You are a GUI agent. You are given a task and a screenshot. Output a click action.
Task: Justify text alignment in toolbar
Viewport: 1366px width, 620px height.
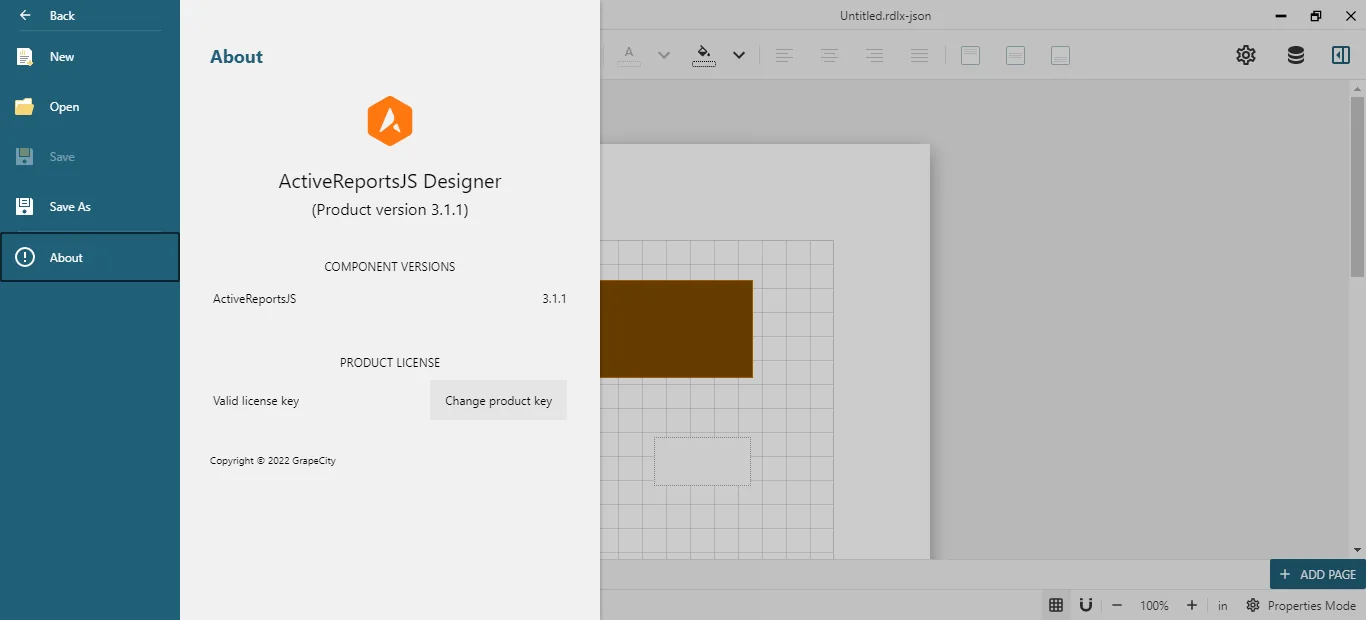(x=920, y=55)
